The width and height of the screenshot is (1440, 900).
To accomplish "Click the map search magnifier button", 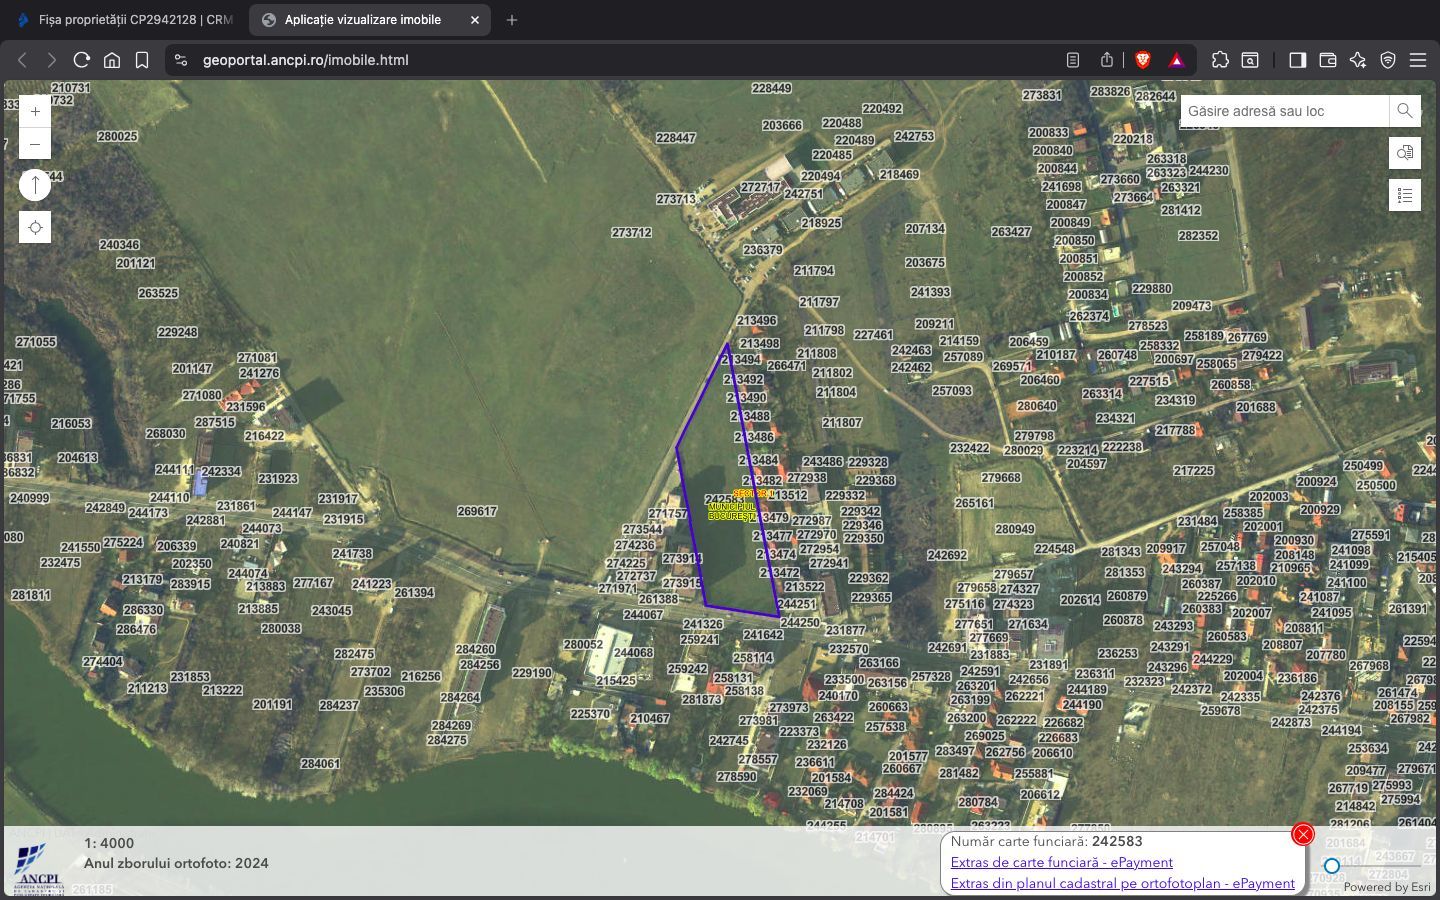I will (1405, 111).
